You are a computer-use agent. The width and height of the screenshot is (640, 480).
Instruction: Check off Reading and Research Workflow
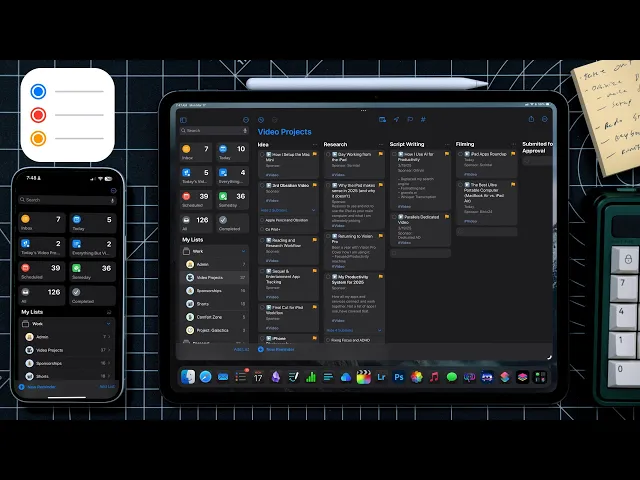pos(262,240)
